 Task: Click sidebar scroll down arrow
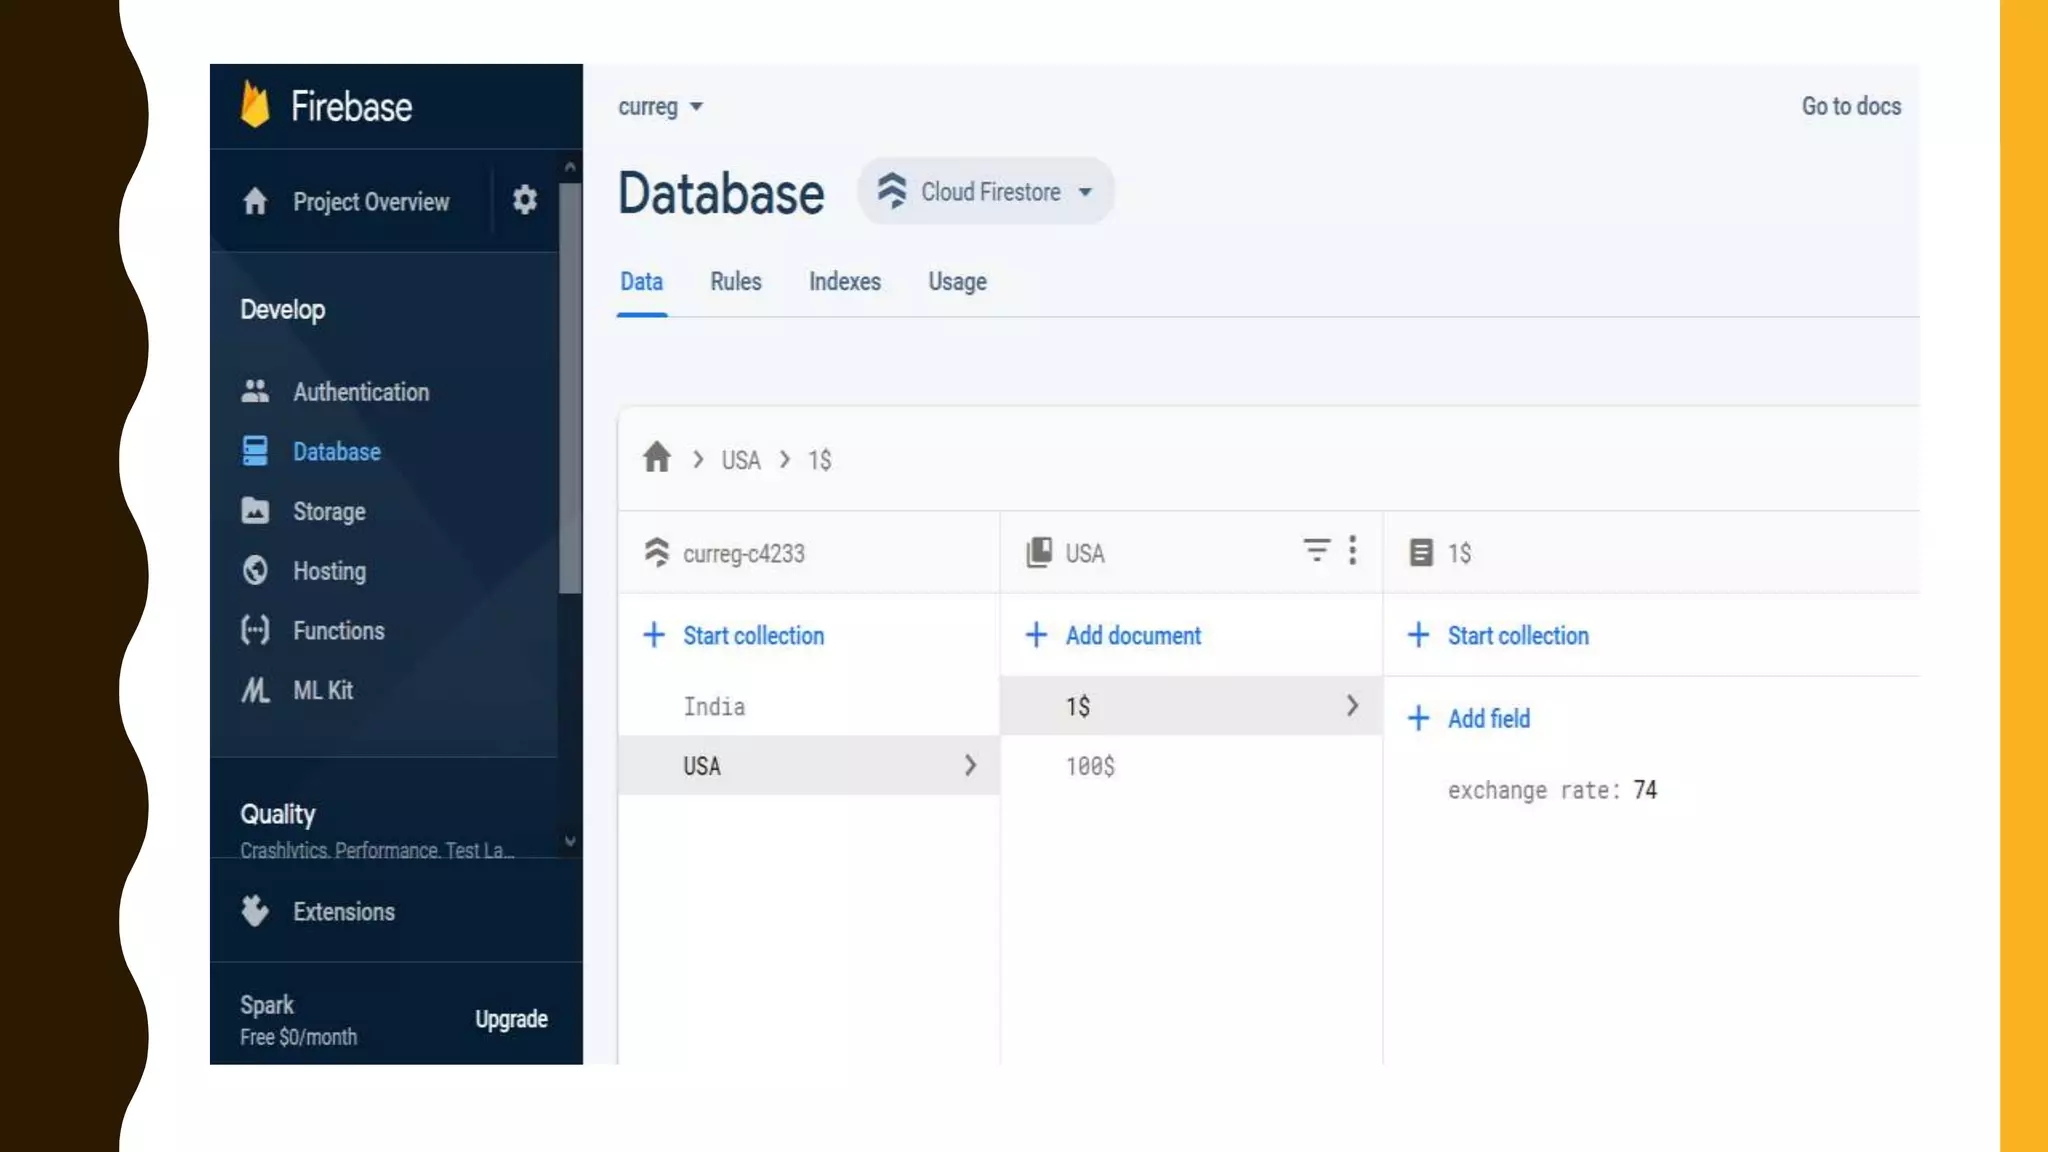(570, 841)
